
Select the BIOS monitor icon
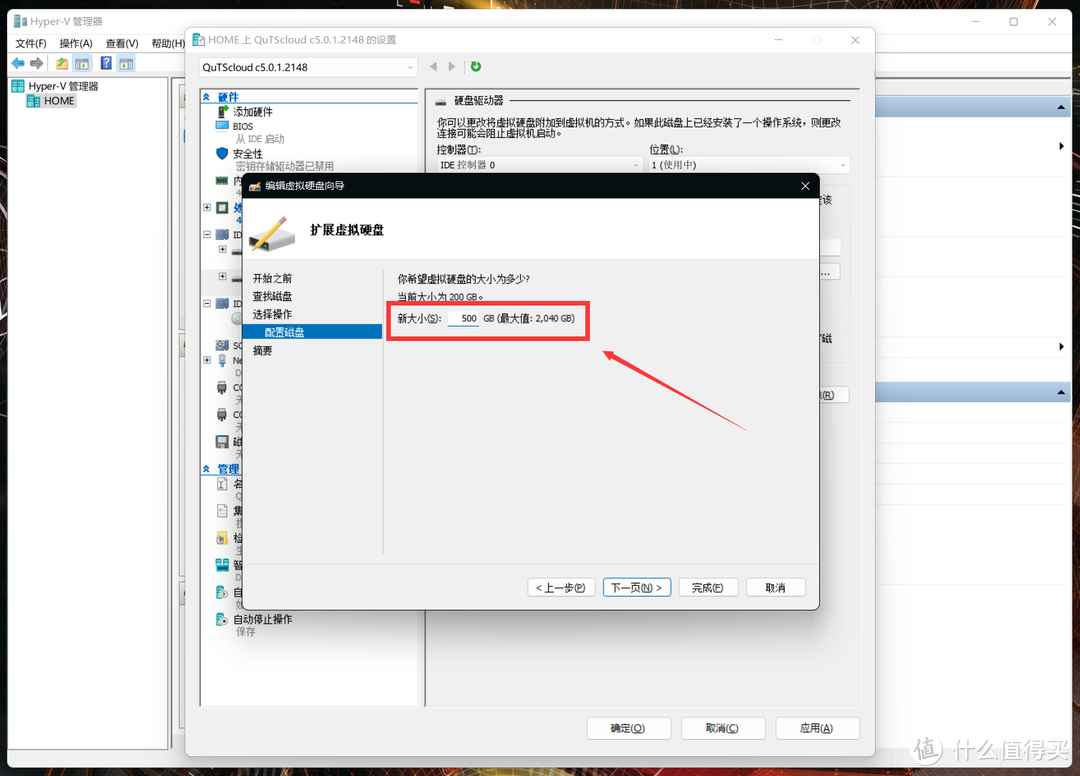222,126
